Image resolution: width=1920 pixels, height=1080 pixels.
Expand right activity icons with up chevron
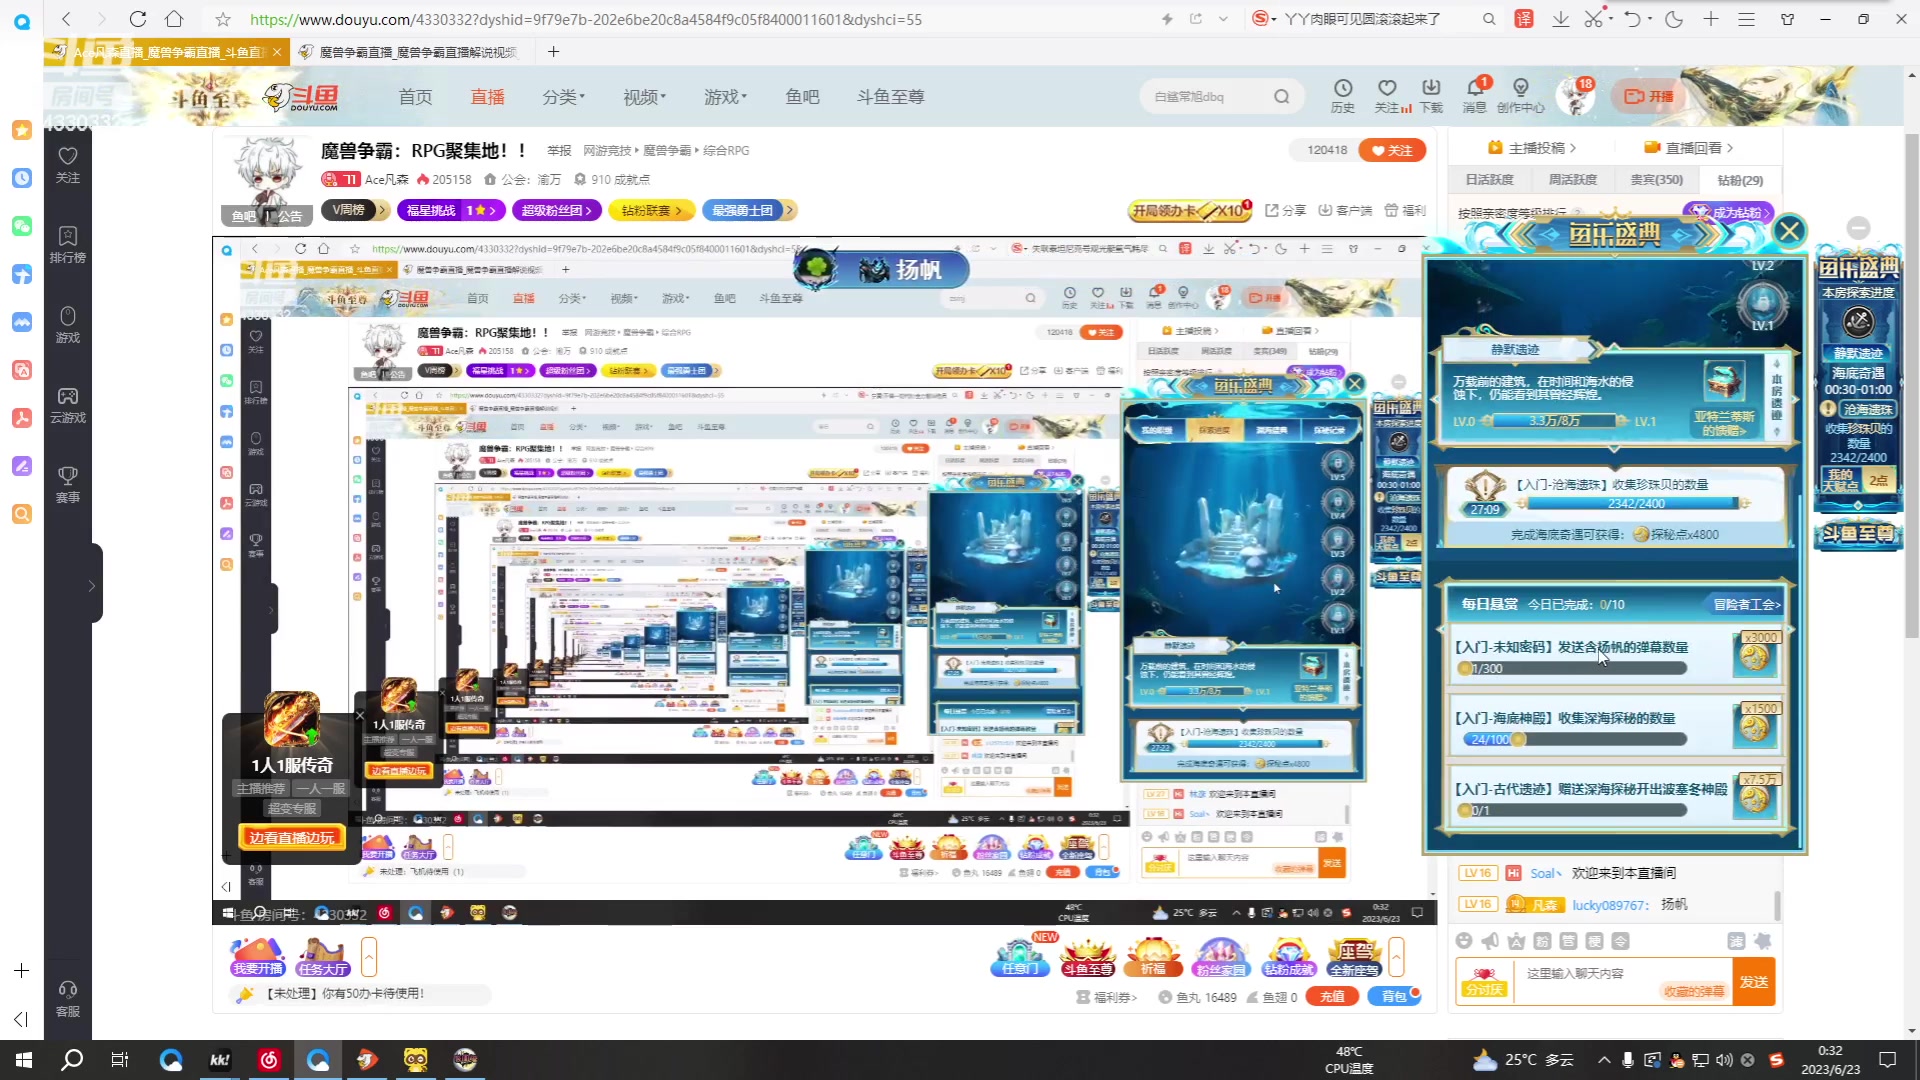tap(1396, 956)
